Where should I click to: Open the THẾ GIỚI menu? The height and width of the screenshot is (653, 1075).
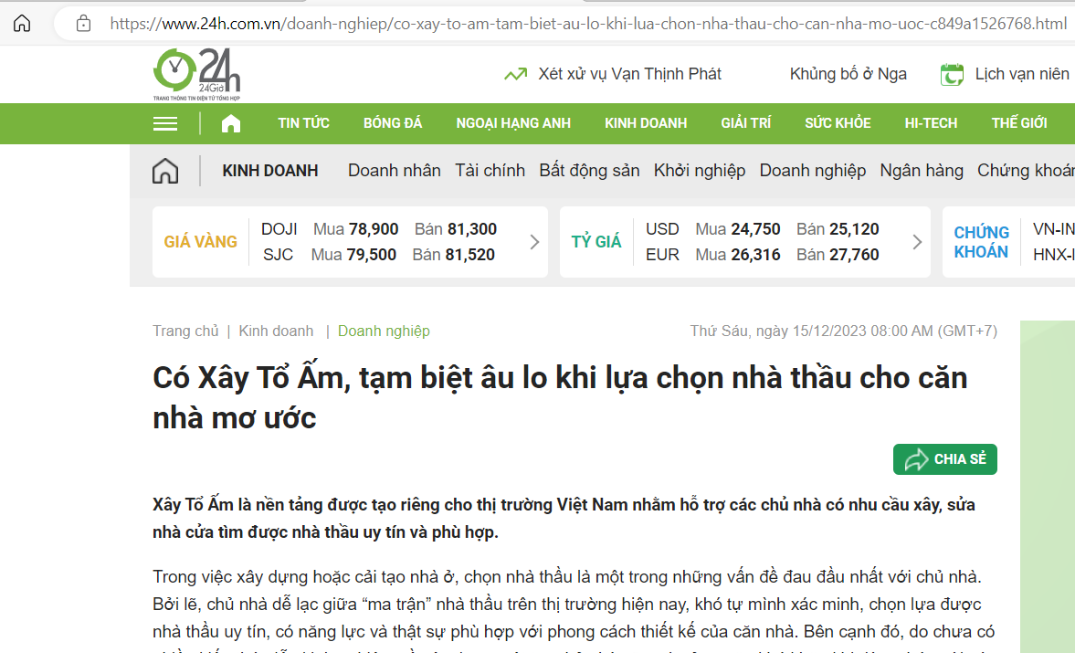pos(1019,123)
